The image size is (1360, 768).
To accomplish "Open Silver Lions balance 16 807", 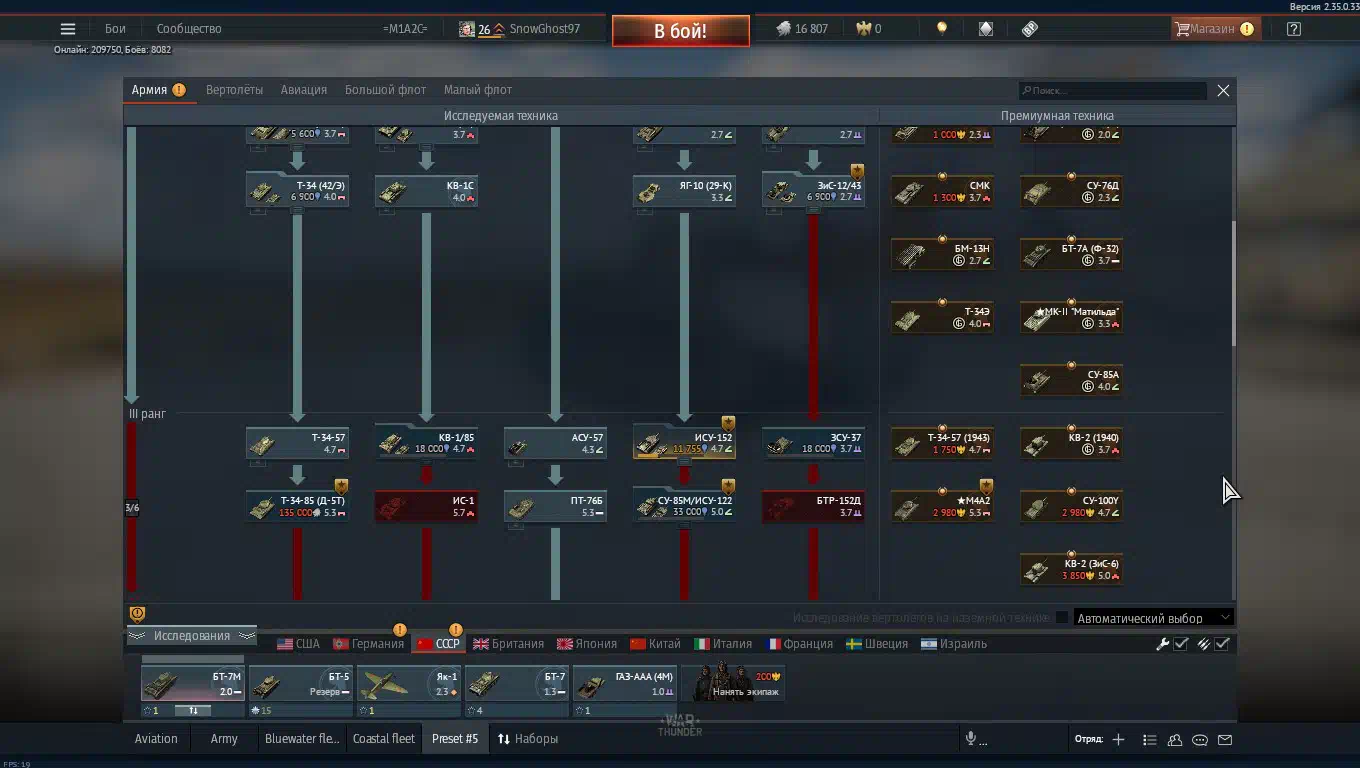I will tap(802, 29).
